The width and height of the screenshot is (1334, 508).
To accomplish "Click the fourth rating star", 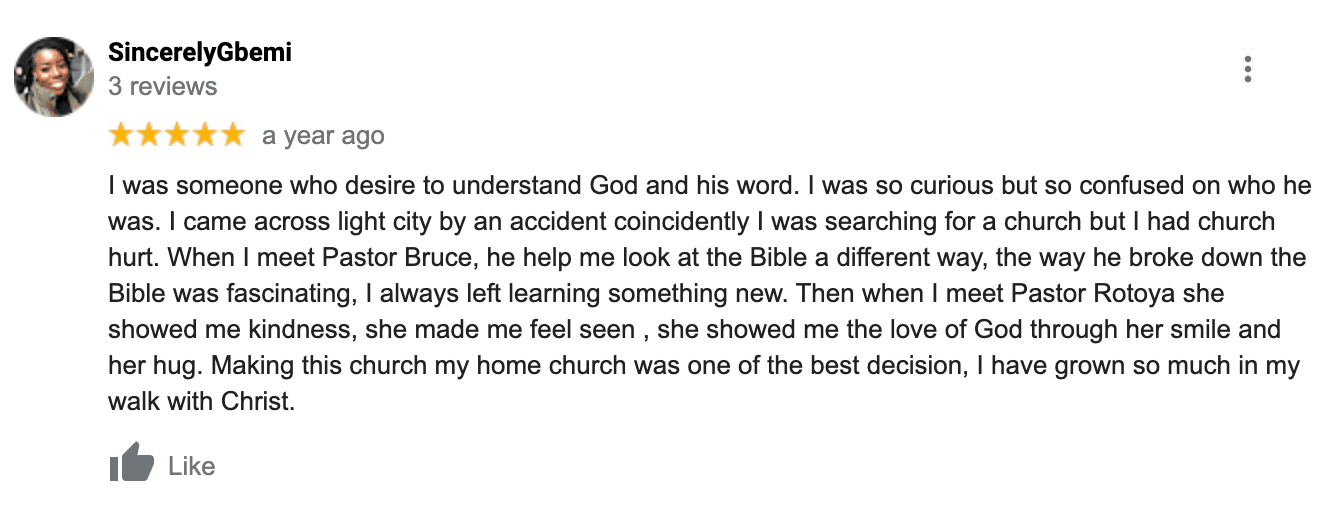I will (x=203, y=134).
